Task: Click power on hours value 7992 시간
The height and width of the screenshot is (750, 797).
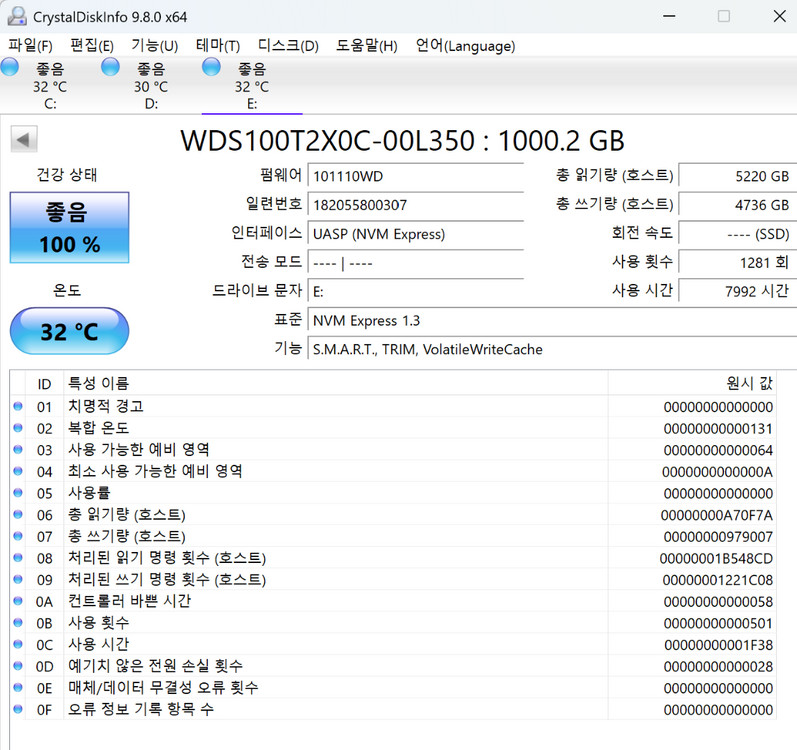Action: 738,292
